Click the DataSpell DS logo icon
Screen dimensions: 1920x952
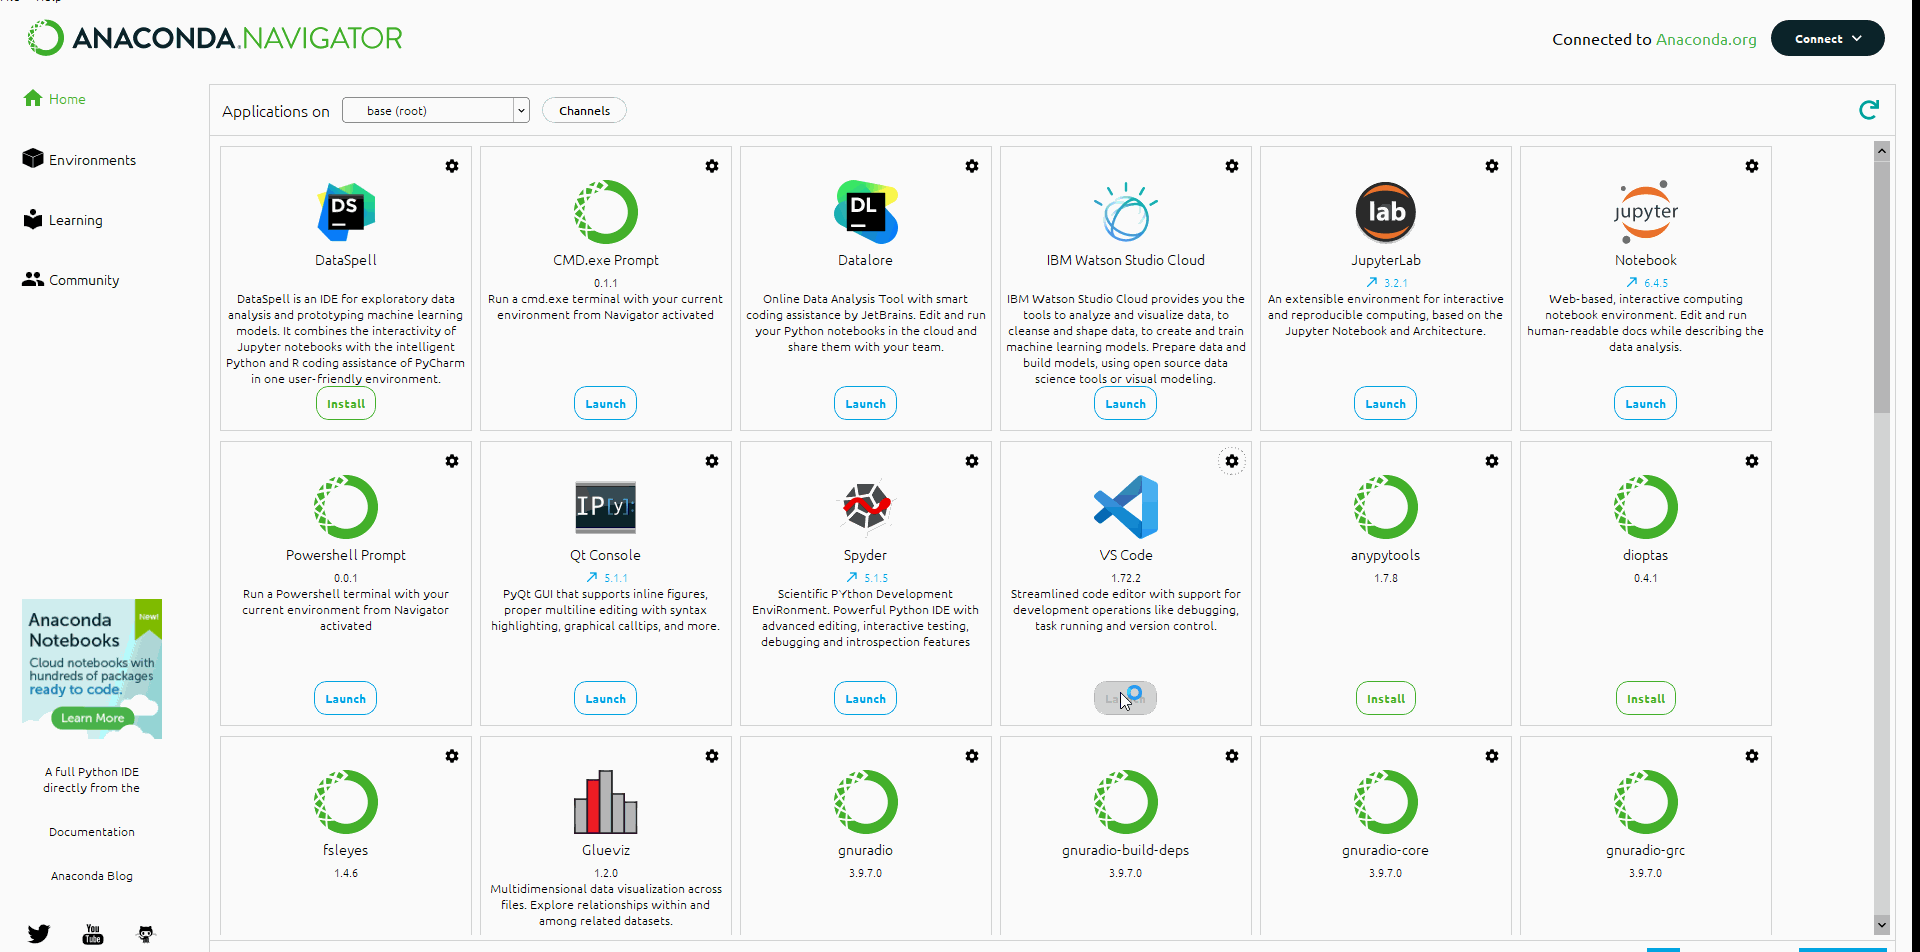(346, 212)
